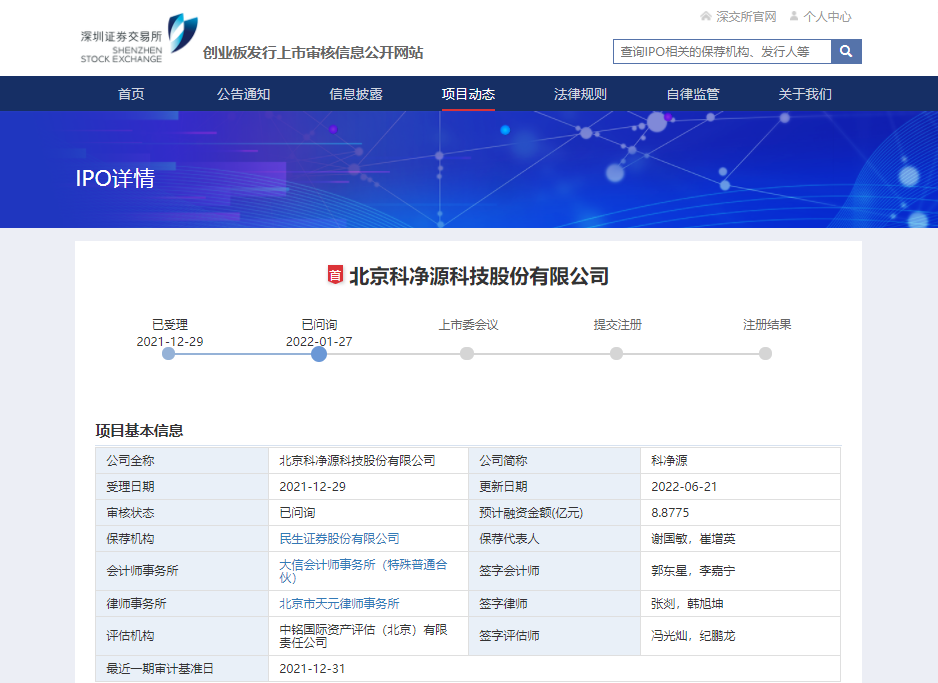
Task: Click the red 首 badge icon
Action: (335, 275)
